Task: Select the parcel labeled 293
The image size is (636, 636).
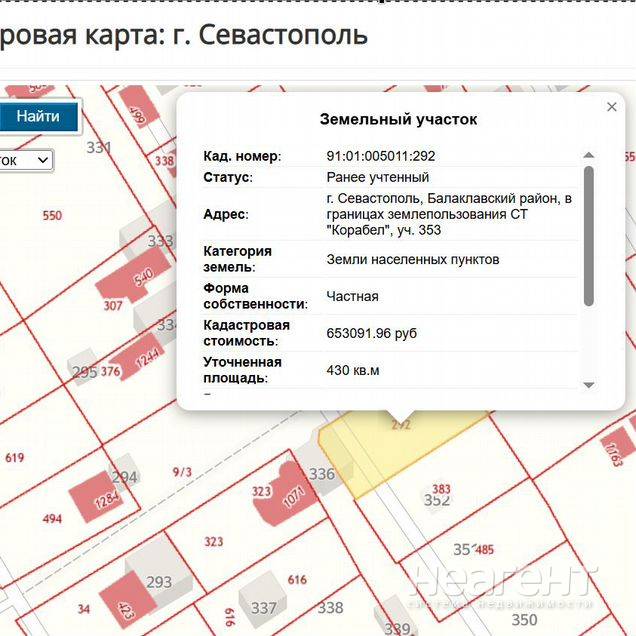Action: click(x=159, y=582)
